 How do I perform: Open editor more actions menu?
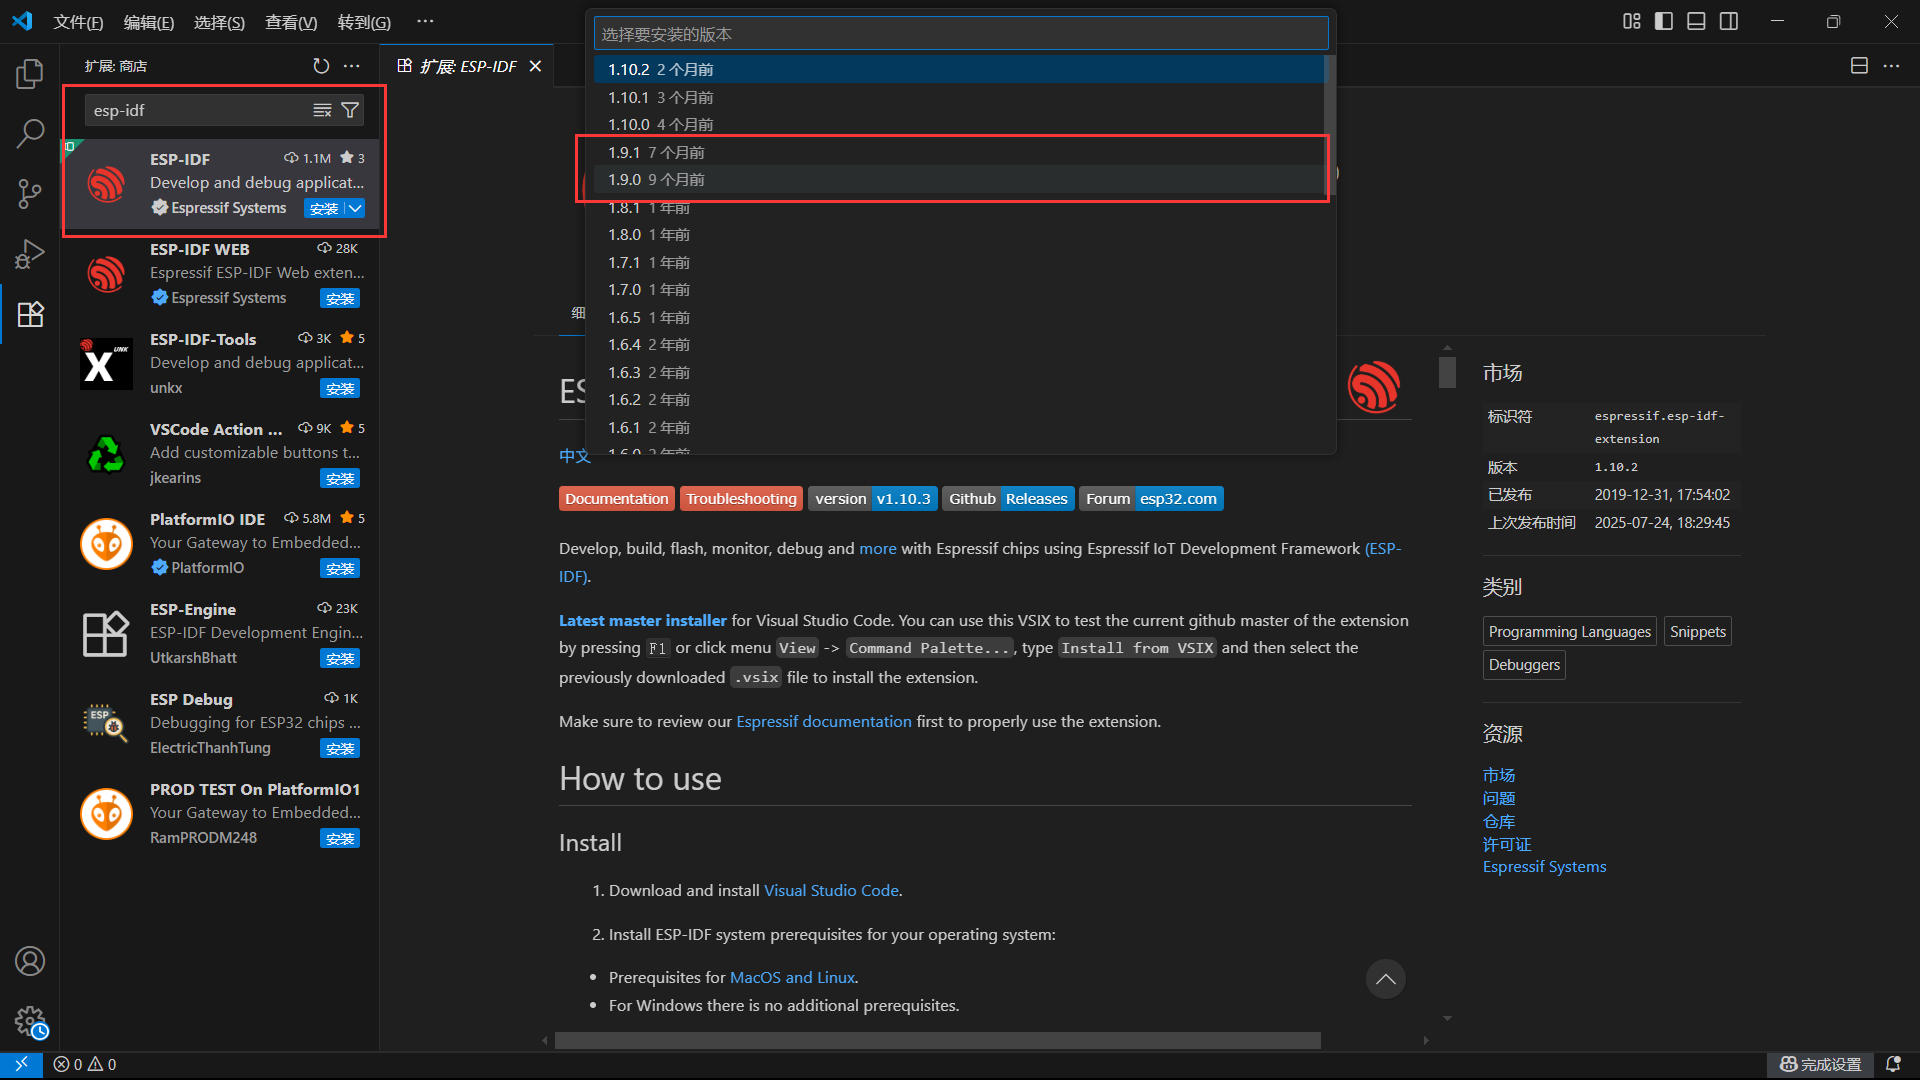[1891, 66]
